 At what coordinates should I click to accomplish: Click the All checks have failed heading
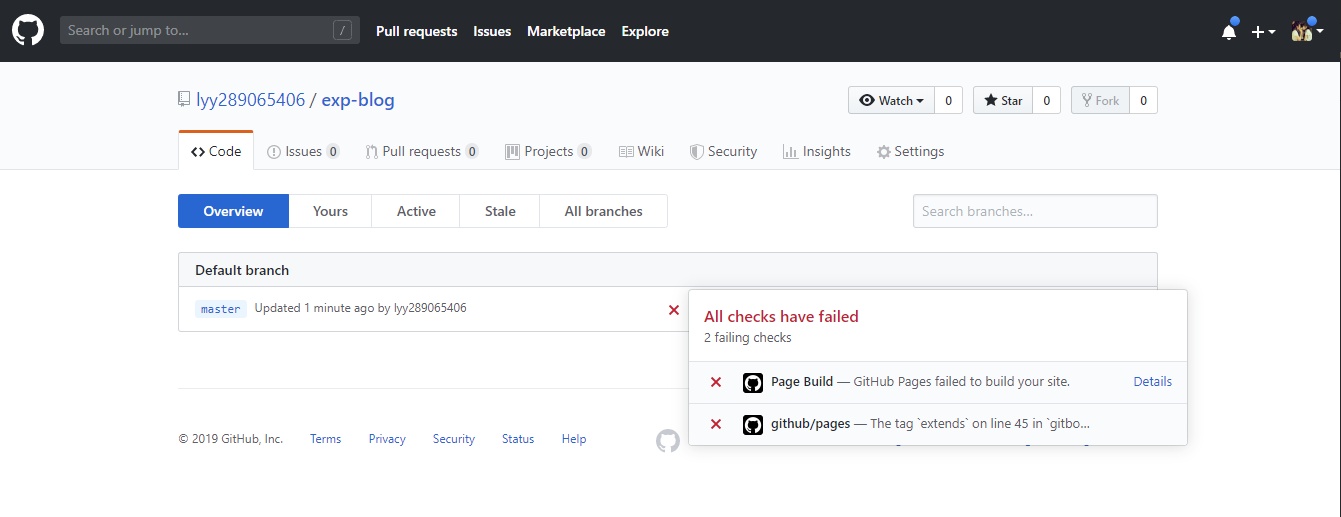coord(781,316)
